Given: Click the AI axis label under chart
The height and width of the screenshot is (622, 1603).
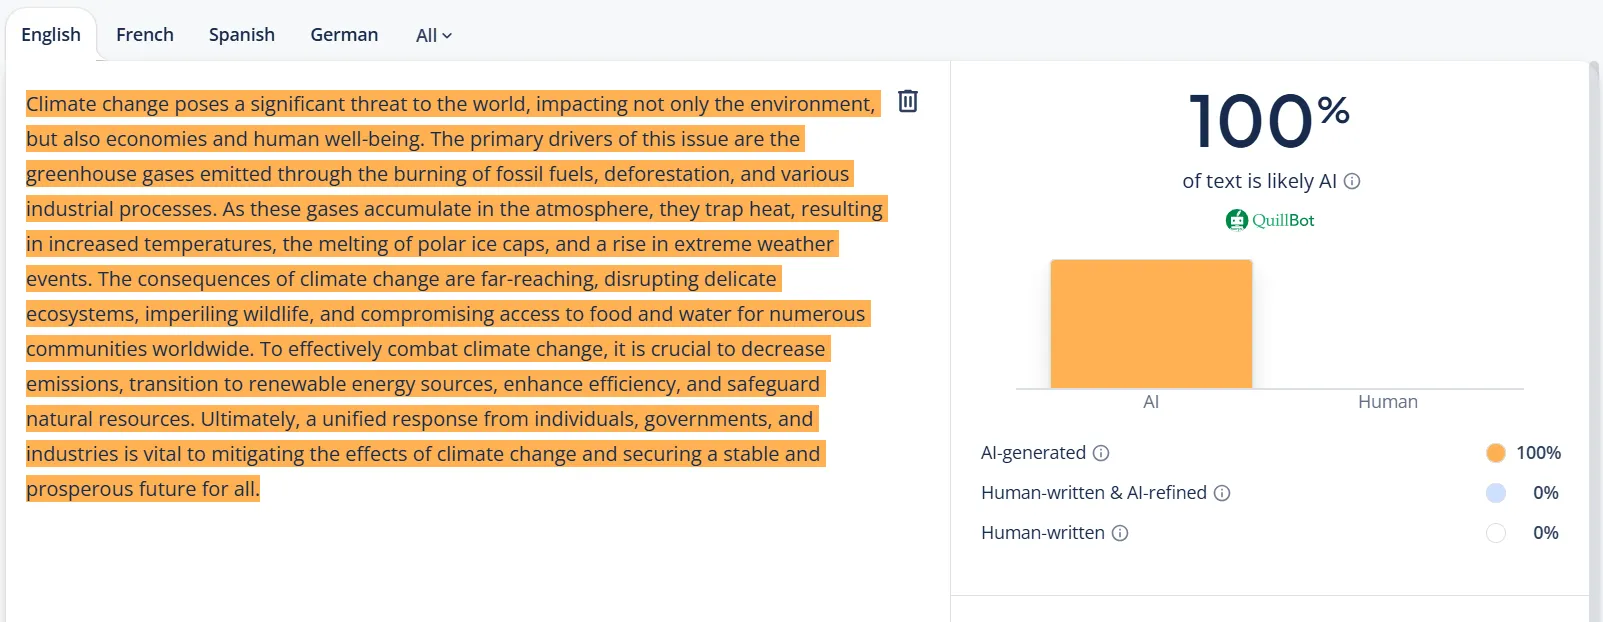Looking at the screenshot, I should click(x=1151, y=402).
